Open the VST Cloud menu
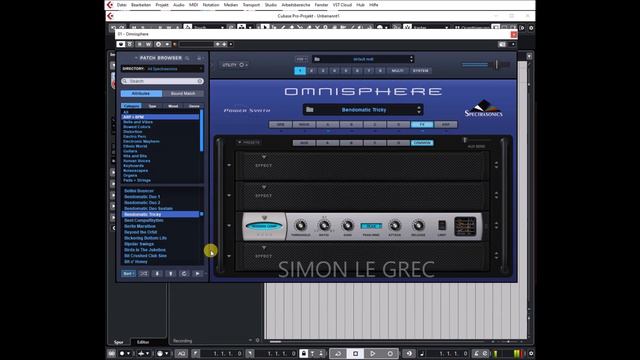This screenshot has height=360, width=640. click(342, 5)
